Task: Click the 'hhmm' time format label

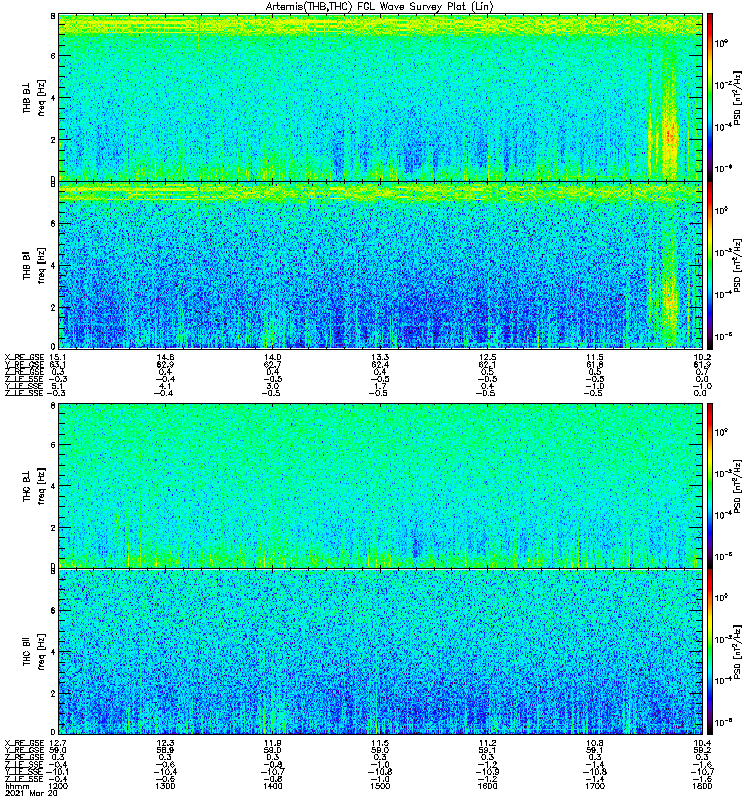Action: pyautogui.click(x=15, y=786)
